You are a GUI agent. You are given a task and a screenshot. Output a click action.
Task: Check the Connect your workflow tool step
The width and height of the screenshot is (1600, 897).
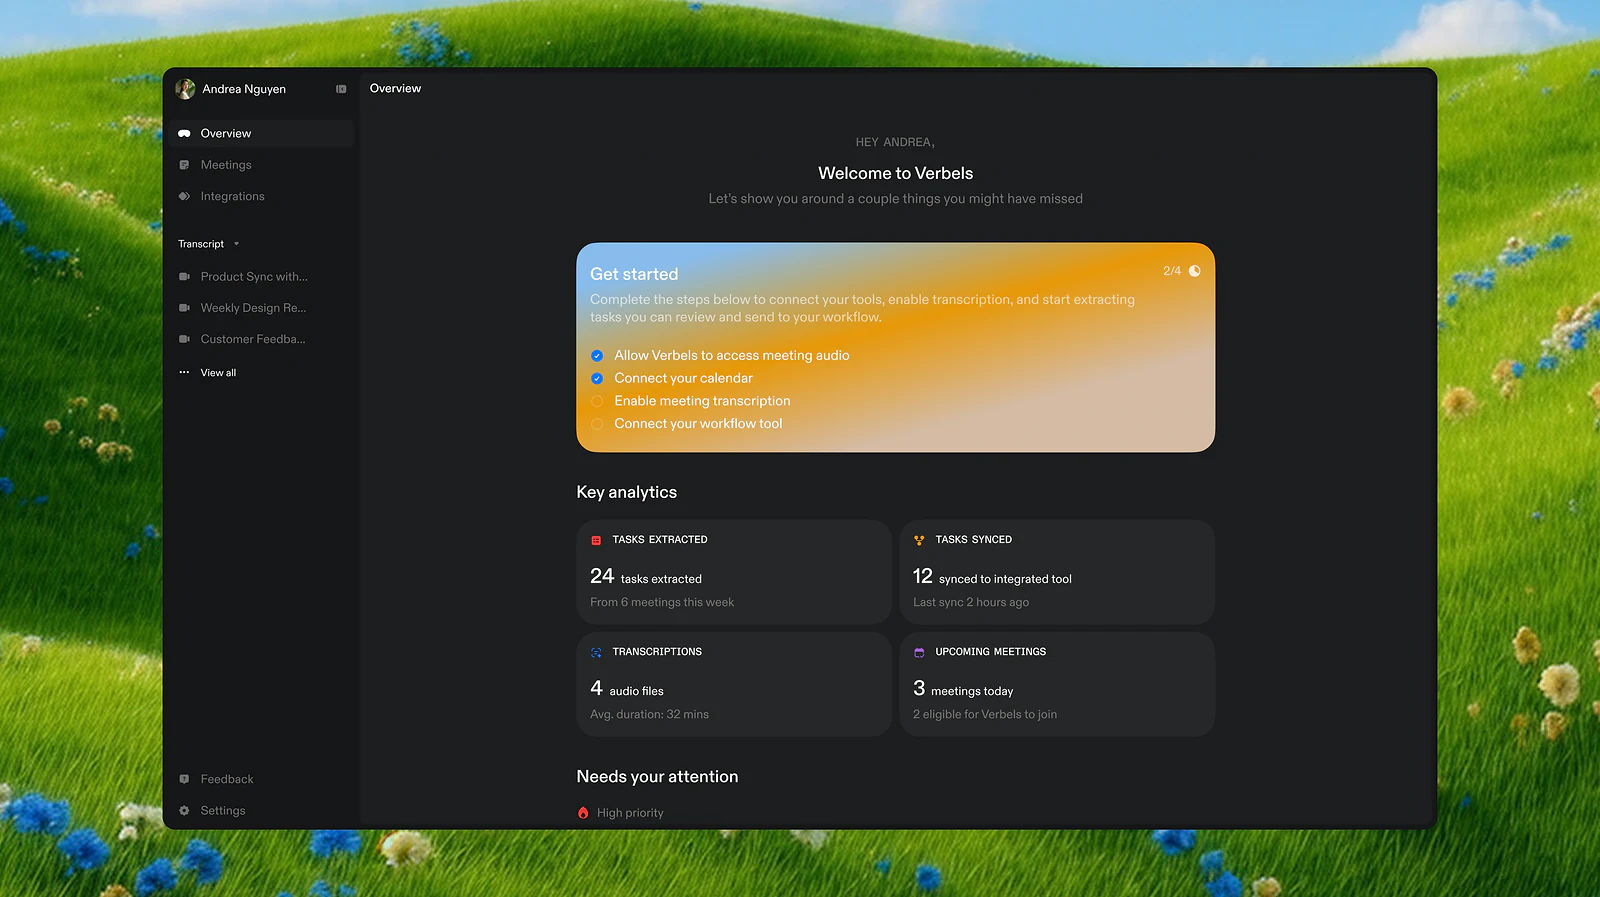click(597, 424)
